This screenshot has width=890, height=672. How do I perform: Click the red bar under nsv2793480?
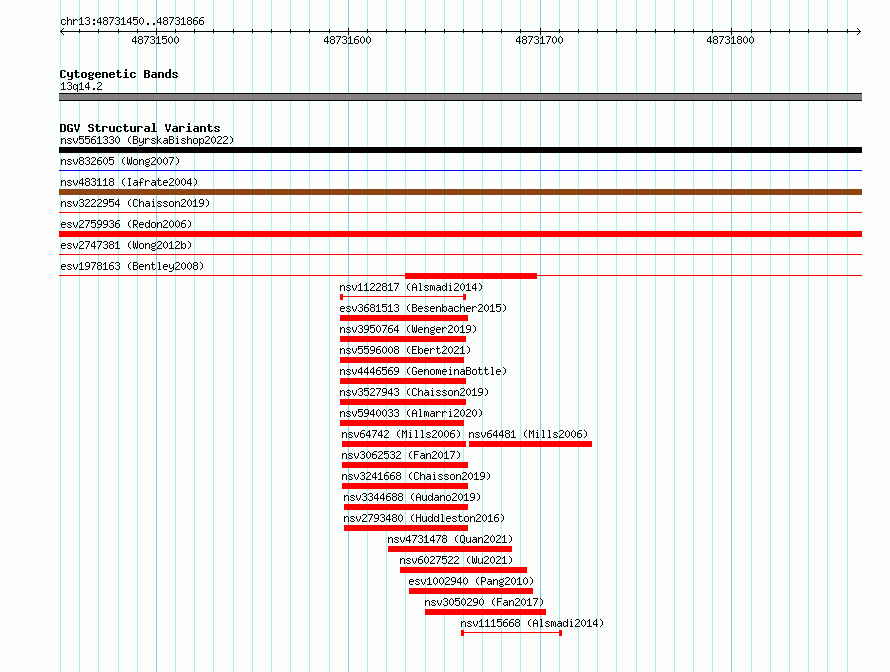click(406, 528)
